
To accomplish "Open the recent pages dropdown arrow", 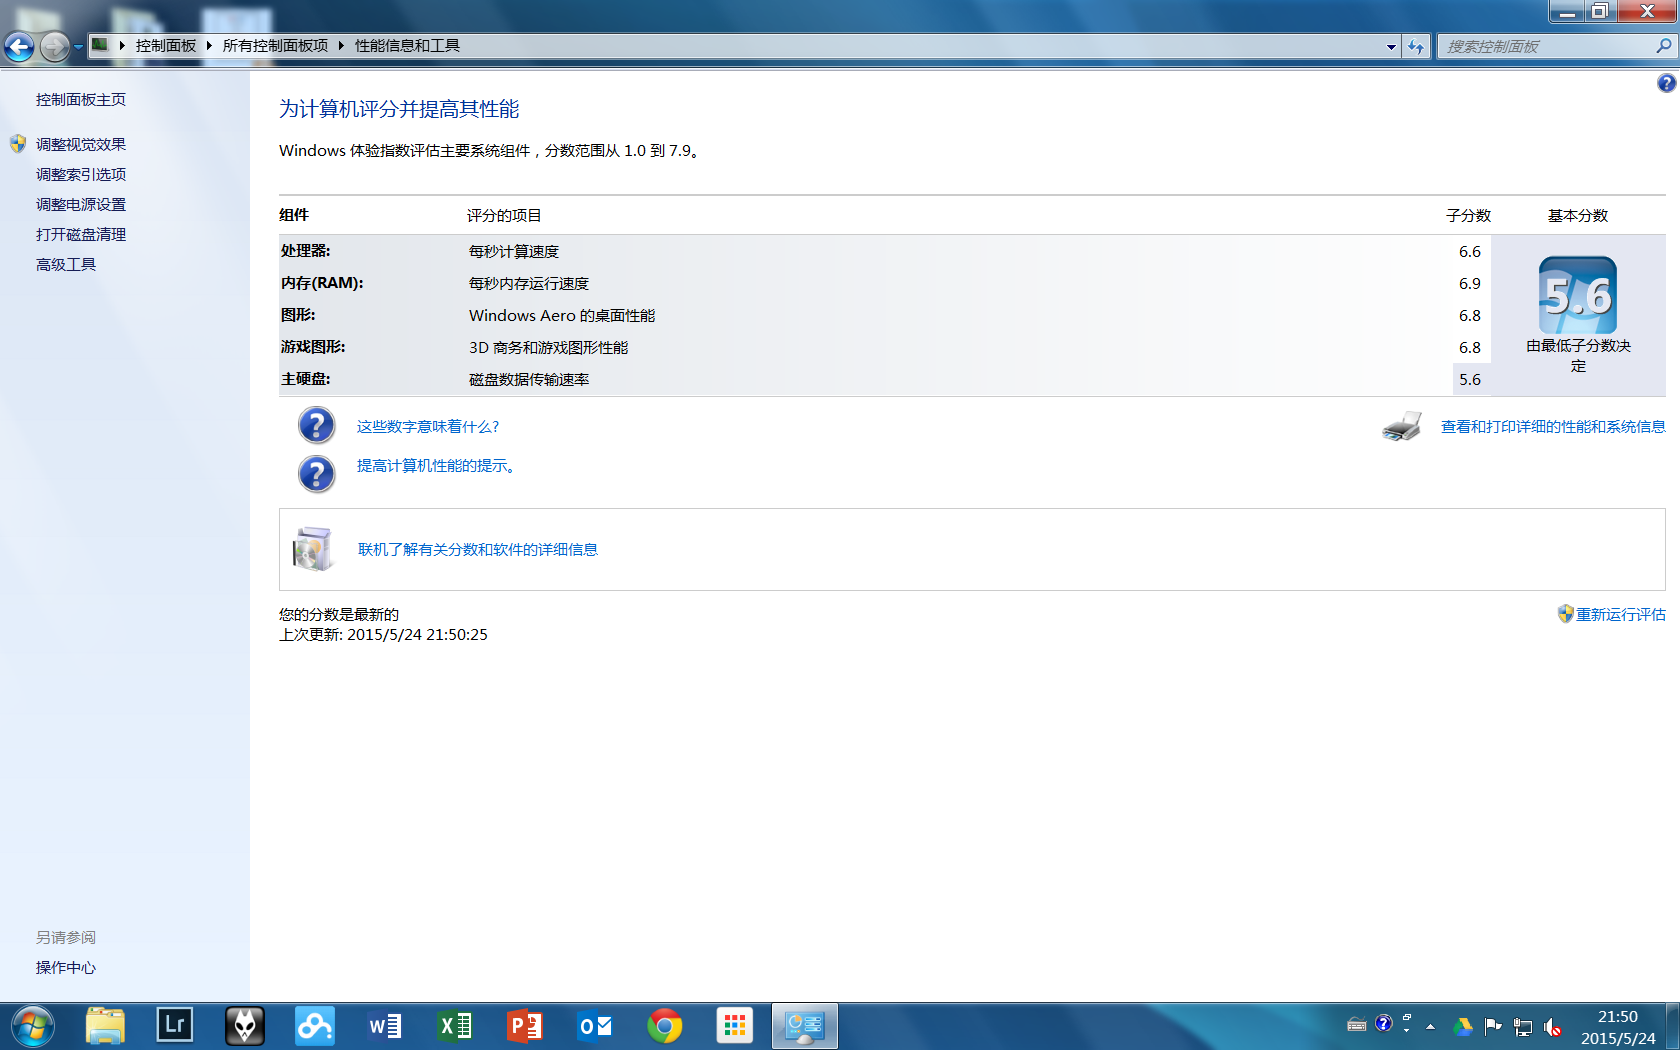I will (78, 46).
